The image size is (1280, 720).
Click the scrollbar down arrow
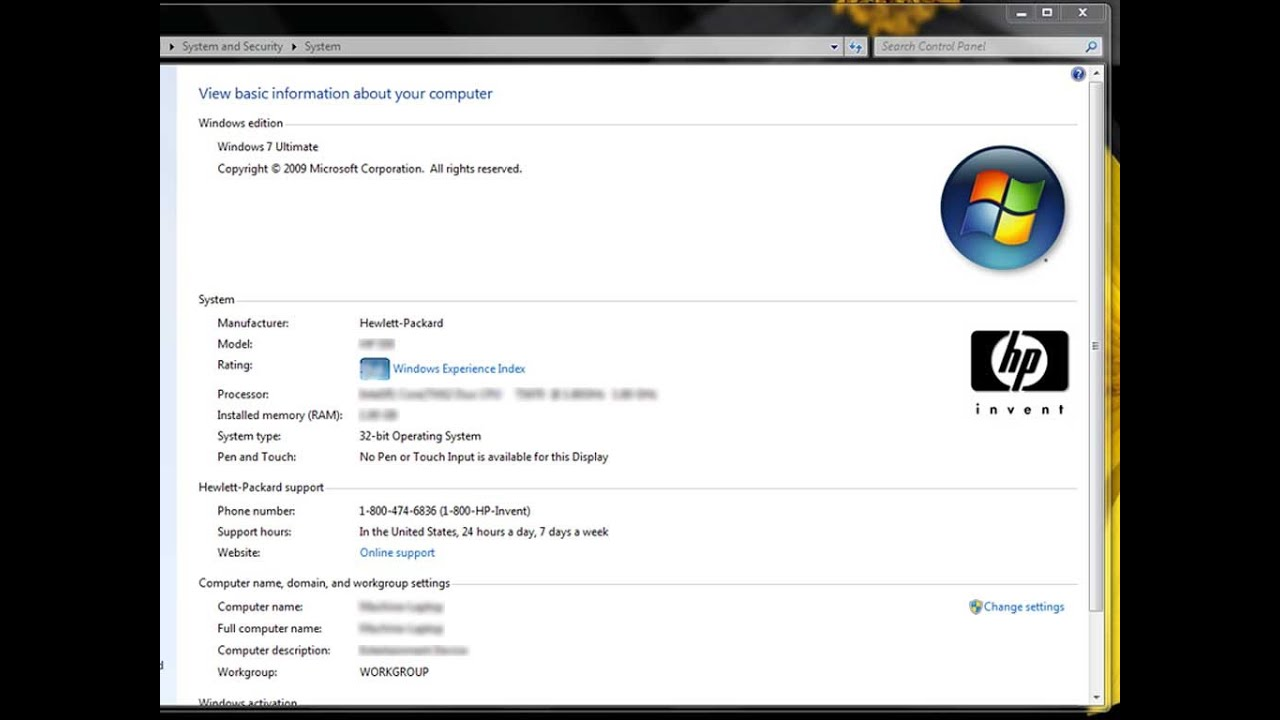point(1097,697)
